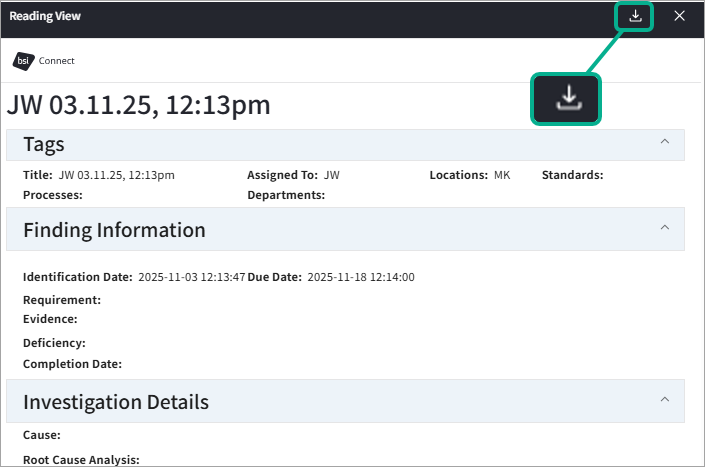Click the Standards label
This screenshot has height=467, width=705.
pyautogui.click(x=572, y=175)
